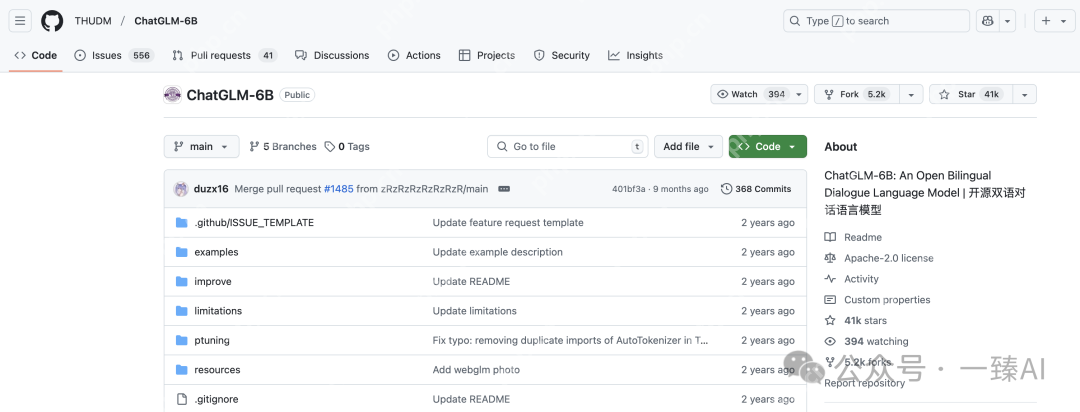The image size is (1080, 412).
Task: Open the hamburger navigation menu
Action: [21, 21]
